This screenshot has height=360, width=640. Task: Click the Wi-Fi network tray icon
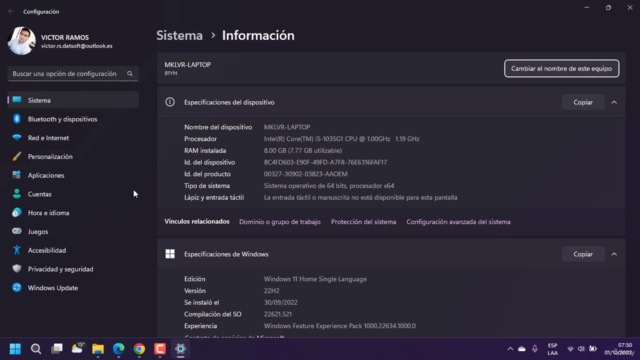(x=570, y=349)
